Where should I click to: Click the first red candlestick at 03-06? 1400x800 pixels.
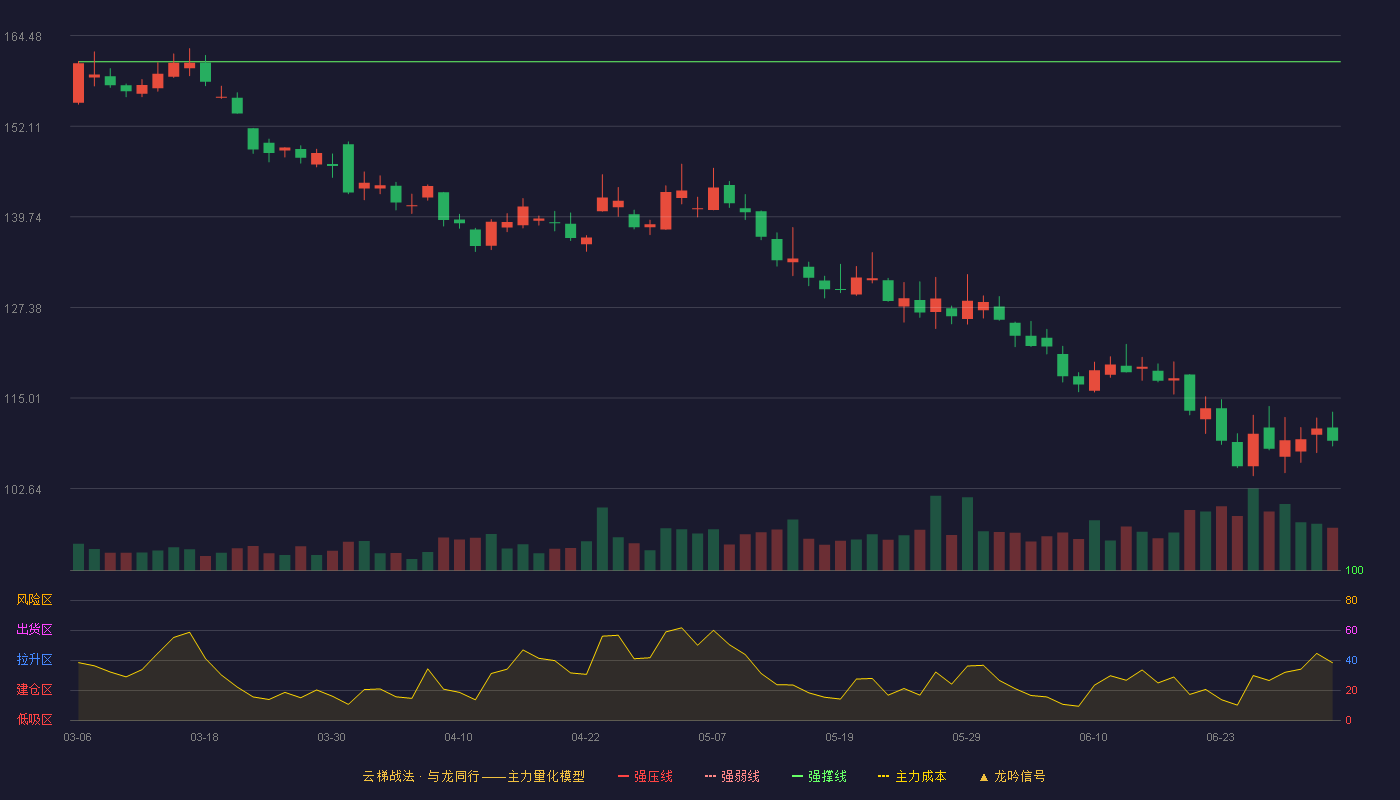[x=78, y=83]
